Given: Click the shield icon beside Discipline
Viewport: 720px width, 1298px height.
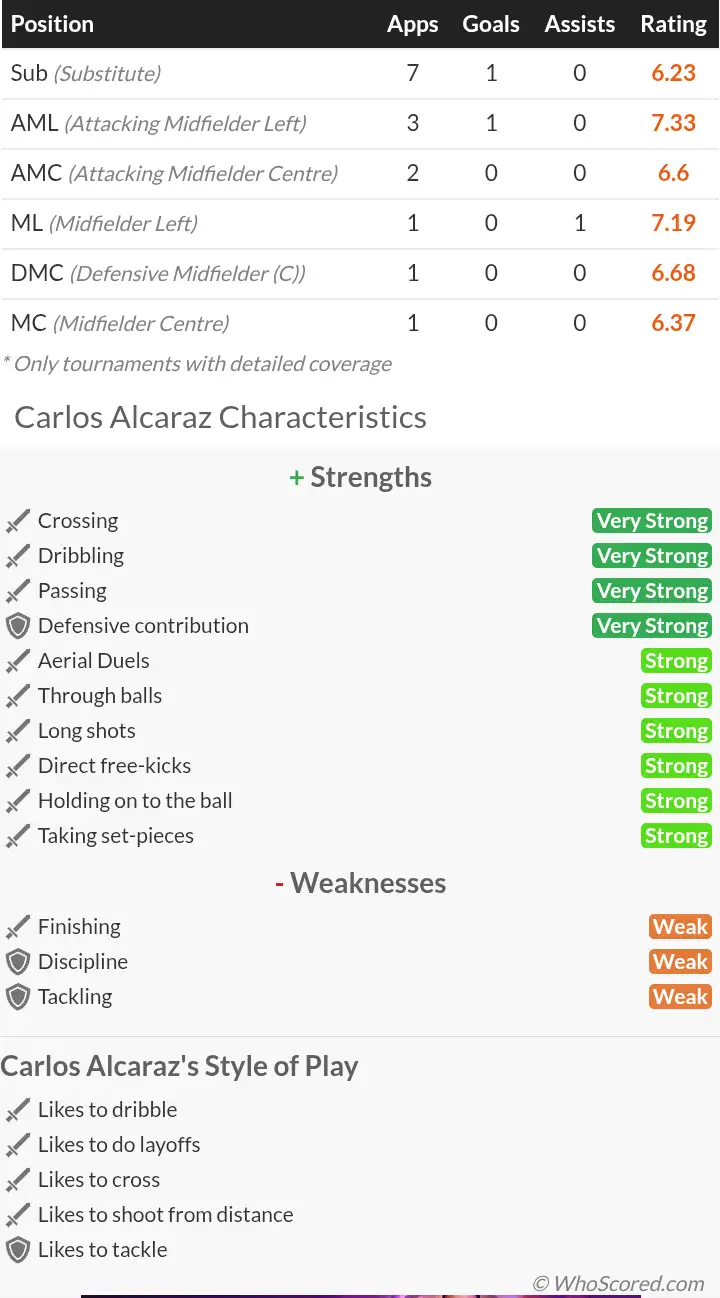Looking at the screenshot, I should (18, 962).
